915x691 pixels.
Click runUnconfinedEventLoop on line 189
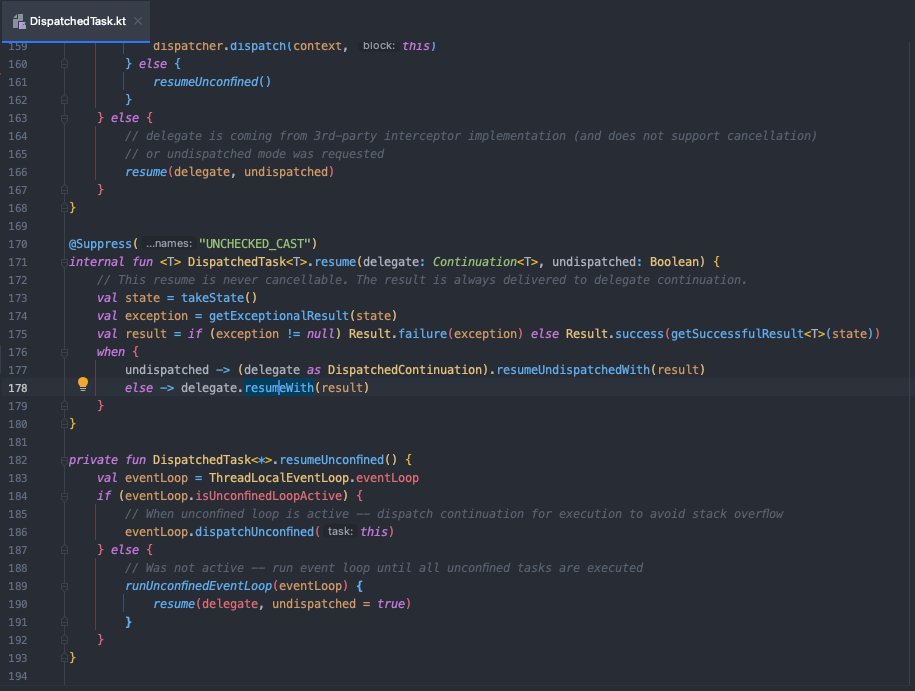198,586
